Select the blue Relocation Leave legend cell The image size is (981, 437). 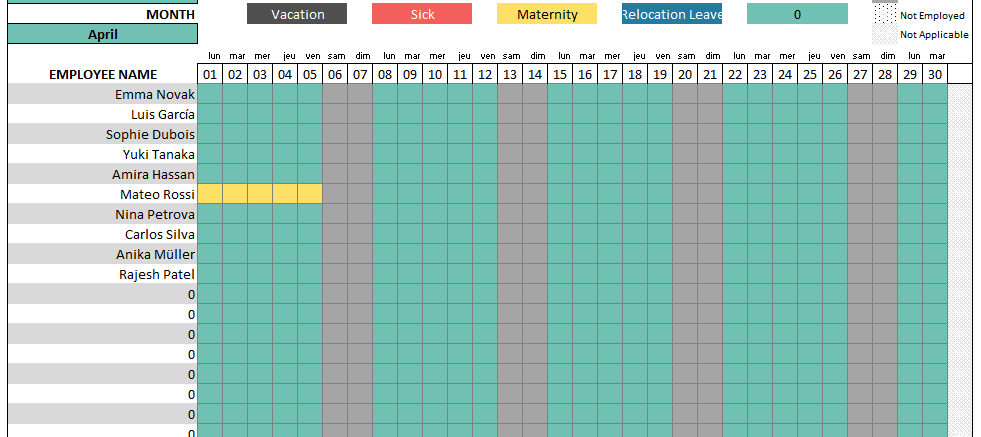pos(672,14)
